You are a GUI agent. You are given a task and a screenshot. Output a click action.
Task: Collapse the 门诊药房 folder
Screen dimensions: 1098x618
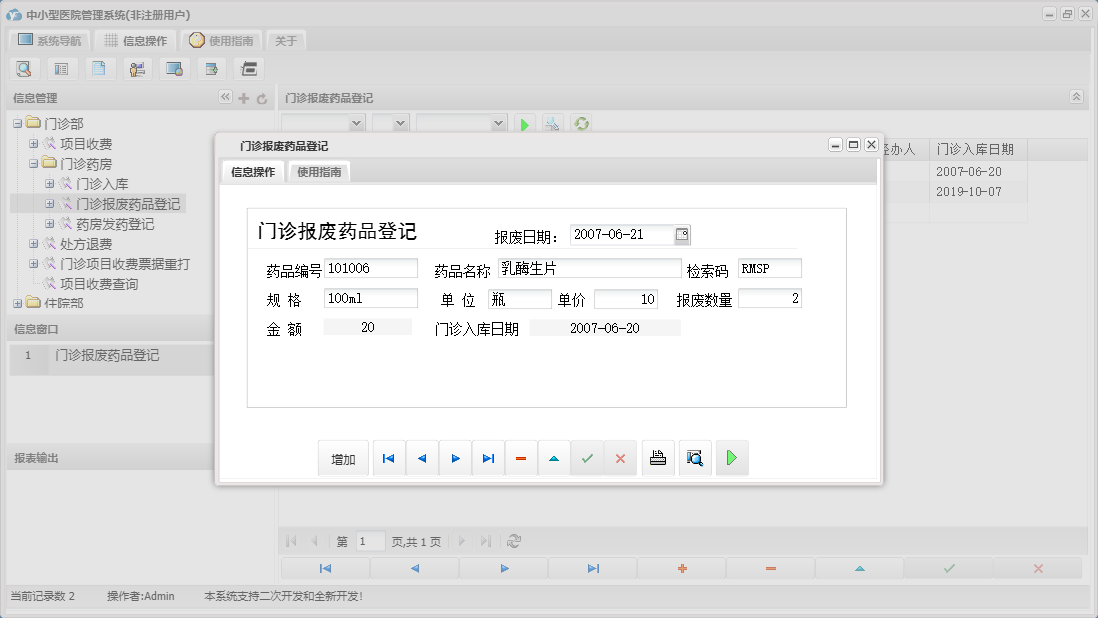pos(33,163)
